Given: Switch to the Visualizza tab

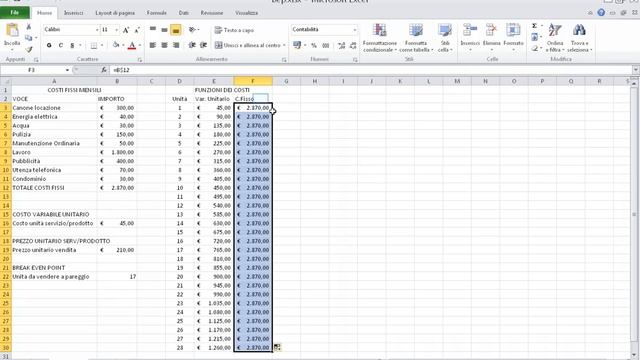Looking at the screenshot, I should (246, 13).
